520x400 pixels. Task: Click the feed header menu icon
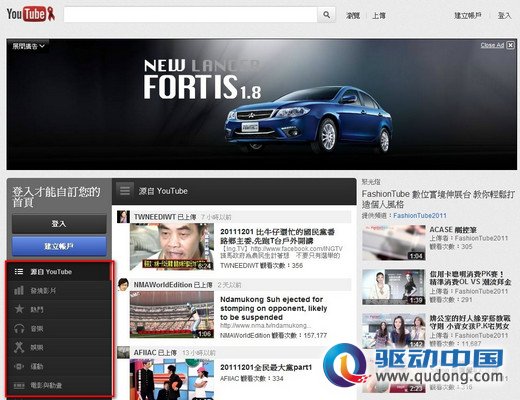click(x=125, y=191)
